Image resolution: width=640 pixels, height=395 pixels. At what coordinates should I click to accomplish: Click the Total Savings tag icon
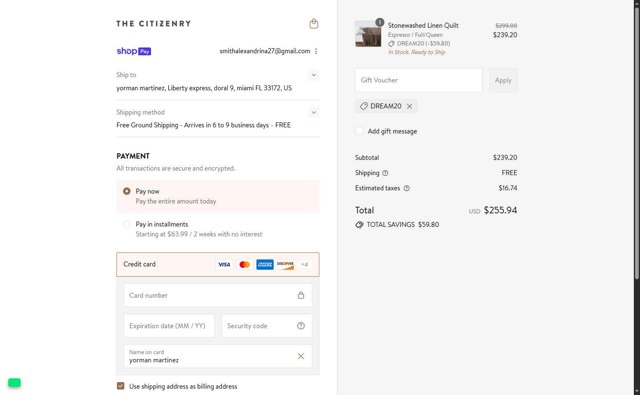[359, 224]
